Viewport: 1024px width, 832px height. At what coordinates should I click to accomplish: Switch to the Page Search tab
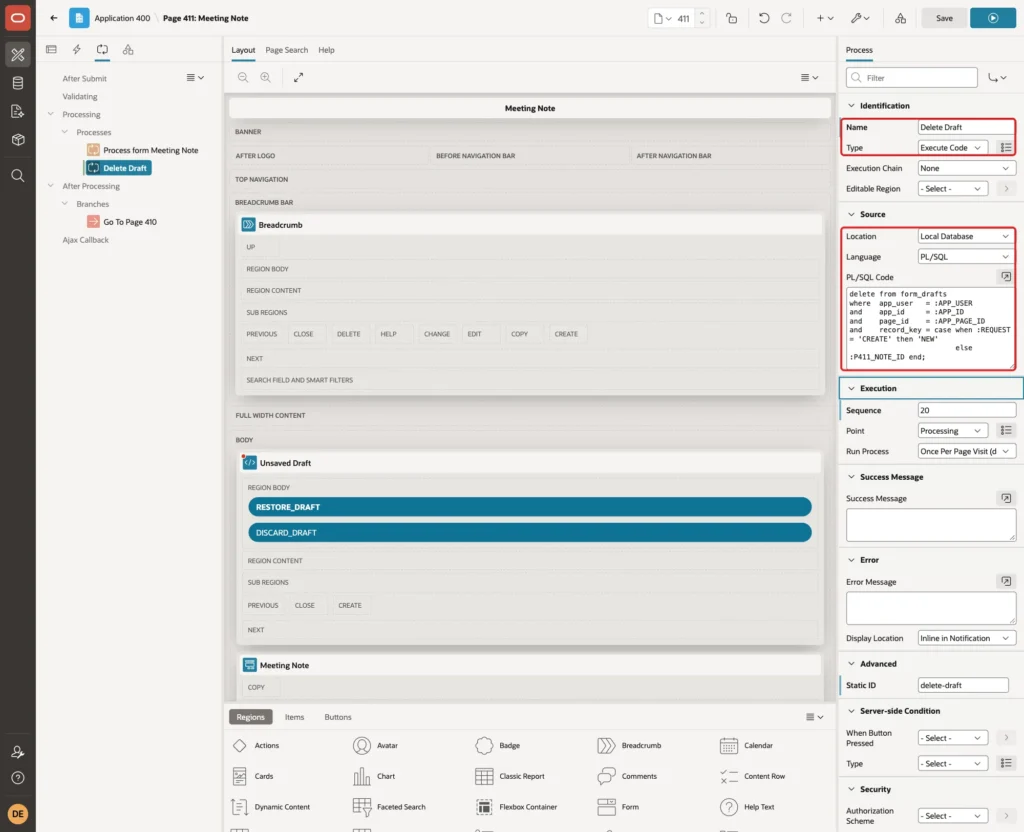286,50
